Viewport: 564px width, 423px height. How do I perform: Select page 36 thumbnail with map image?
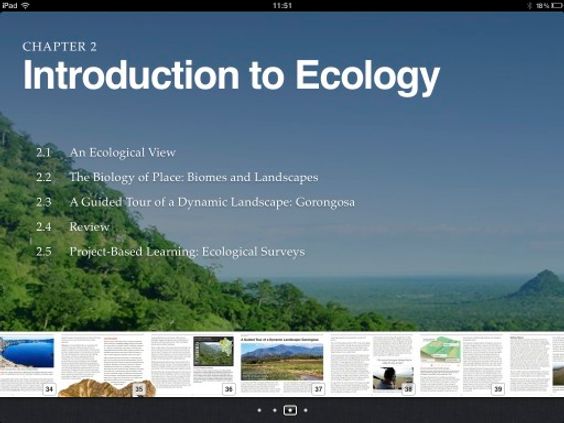pos(193,364)
